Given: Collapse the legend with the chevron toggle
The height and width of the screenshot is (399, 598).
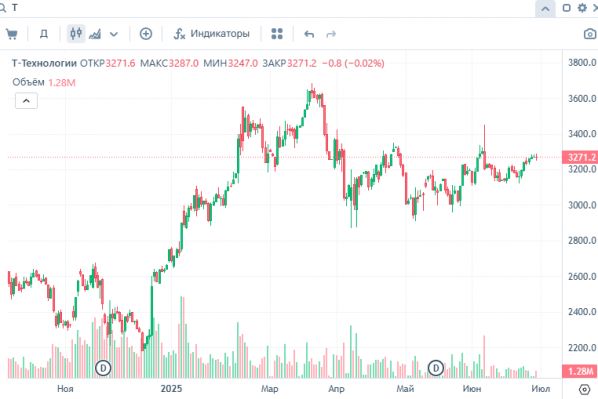Looking at the screenshot, I should (x=26, y=101).
